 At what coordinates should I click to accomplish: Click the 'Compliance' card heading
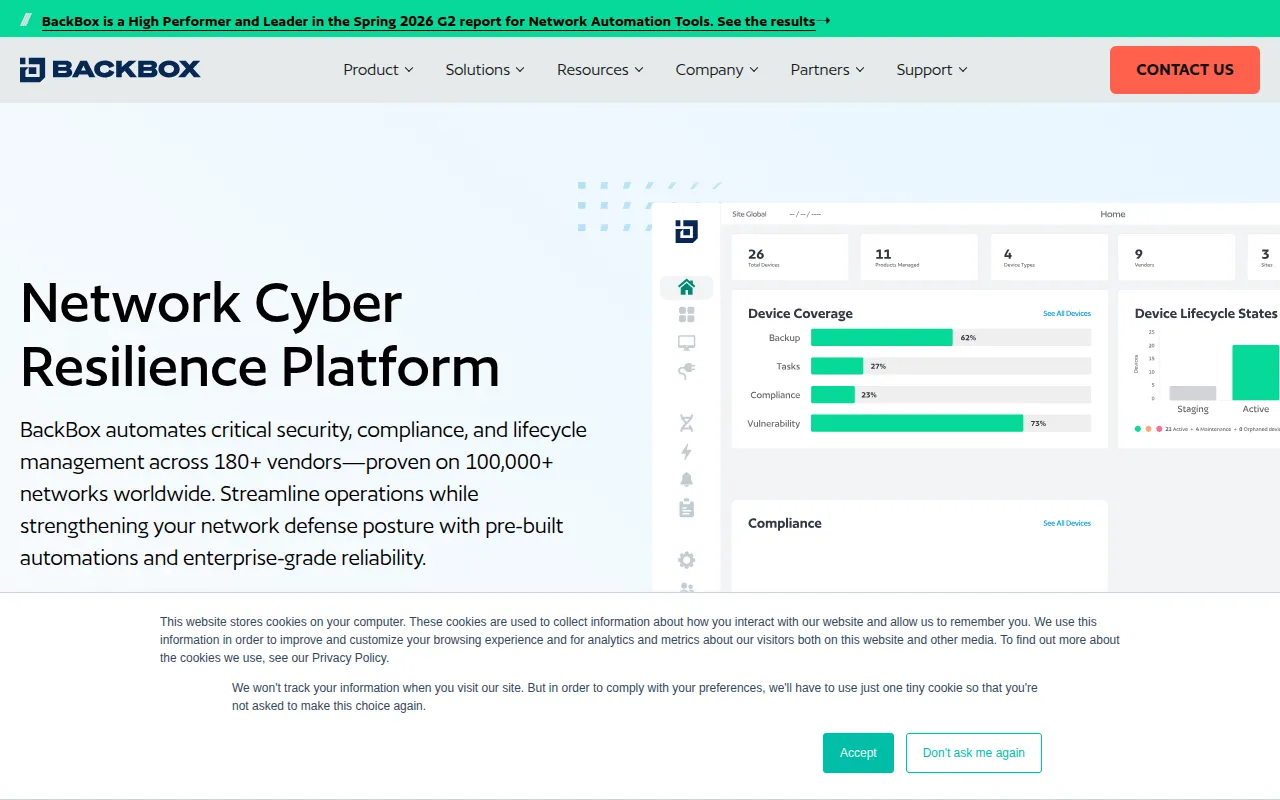point(785,523)
